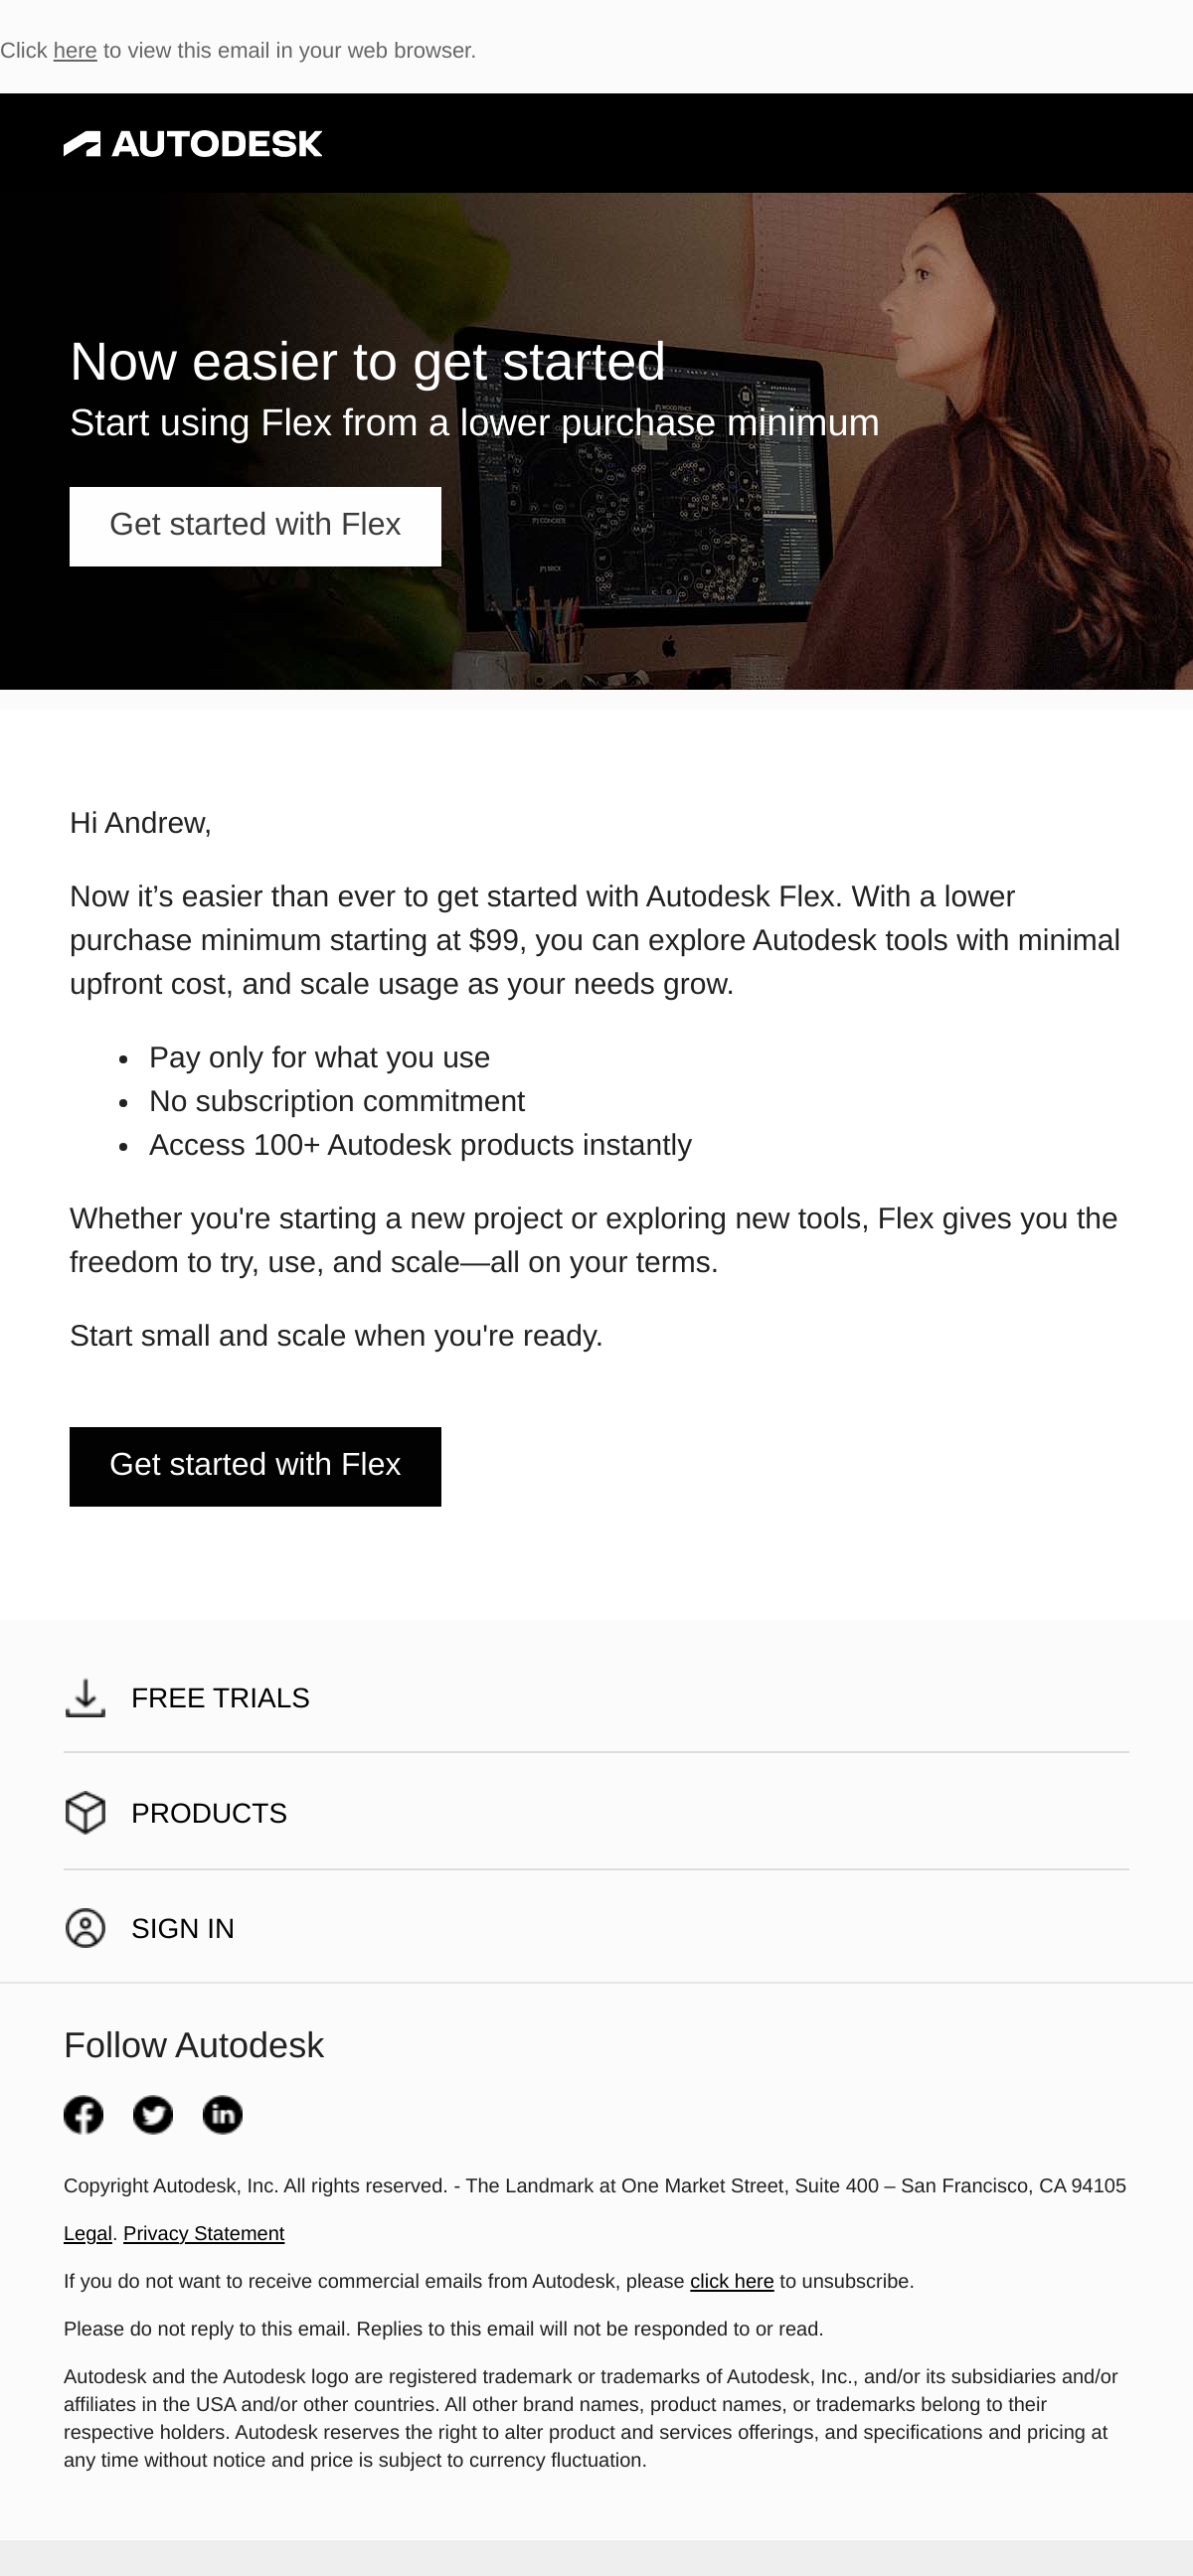This screenshot has width=1193, height=2576.
Task: Click the Sign In user icon
Action: (x=85, y=1928)
